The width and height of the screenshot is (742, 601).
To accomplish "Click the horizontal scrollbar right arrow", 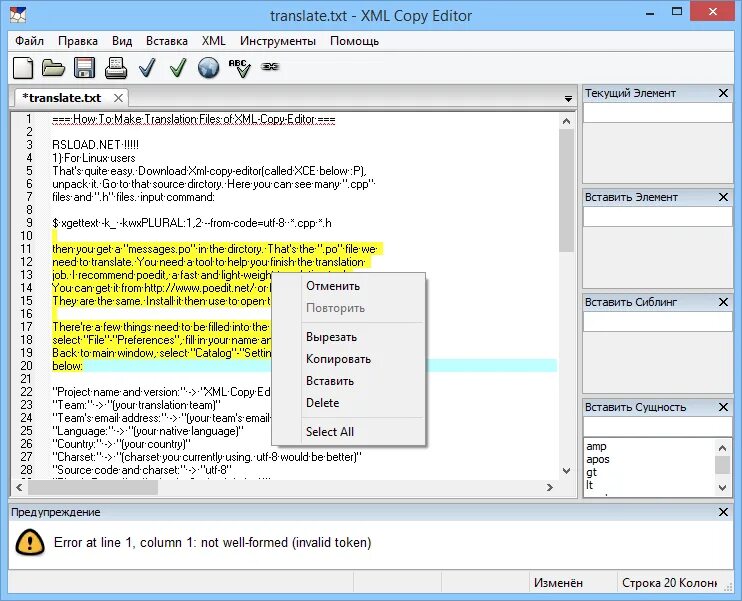I will [x=549, y=487].
